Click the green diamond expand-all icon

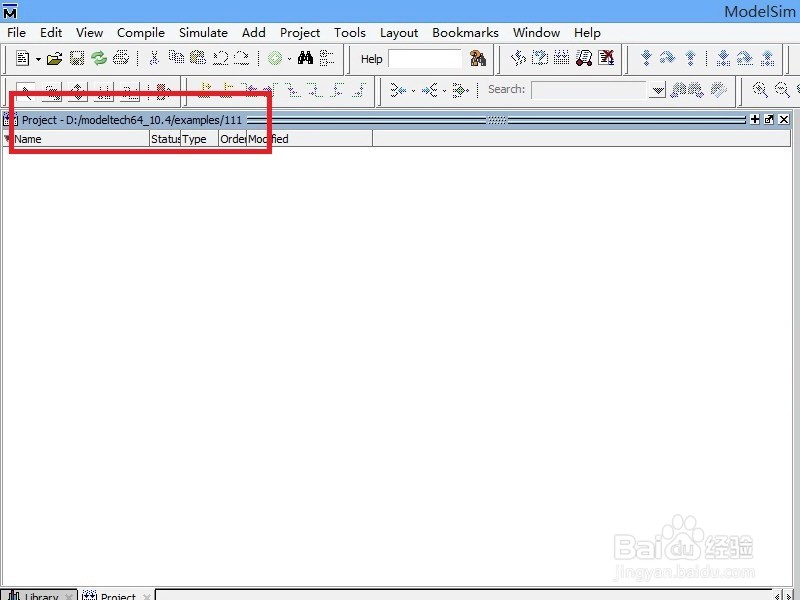coord(460,90)
